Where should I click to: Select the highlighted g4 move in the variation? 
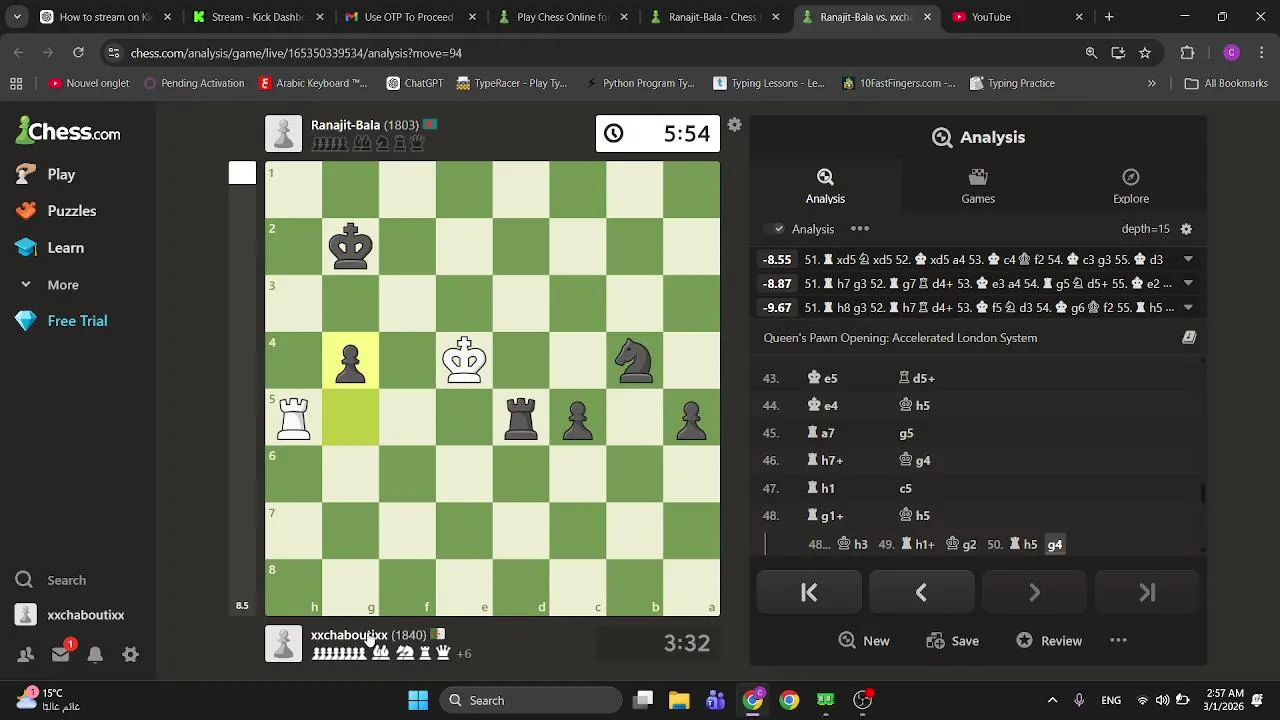(x=1054, y=545)
